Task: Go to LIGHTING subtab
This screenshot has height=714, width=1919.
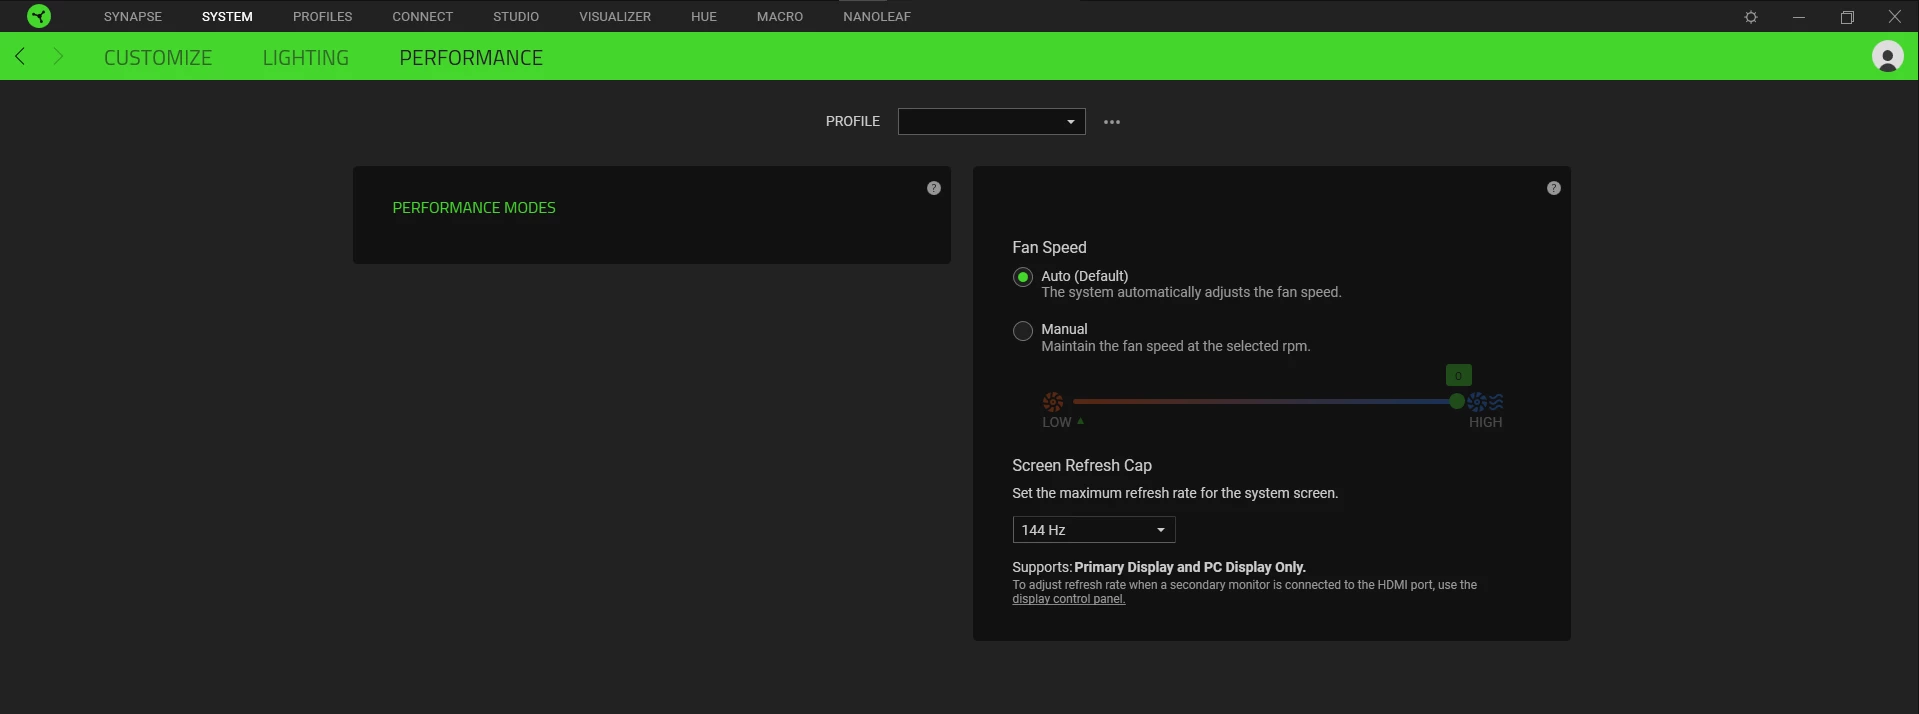Action: coord(306,58)
